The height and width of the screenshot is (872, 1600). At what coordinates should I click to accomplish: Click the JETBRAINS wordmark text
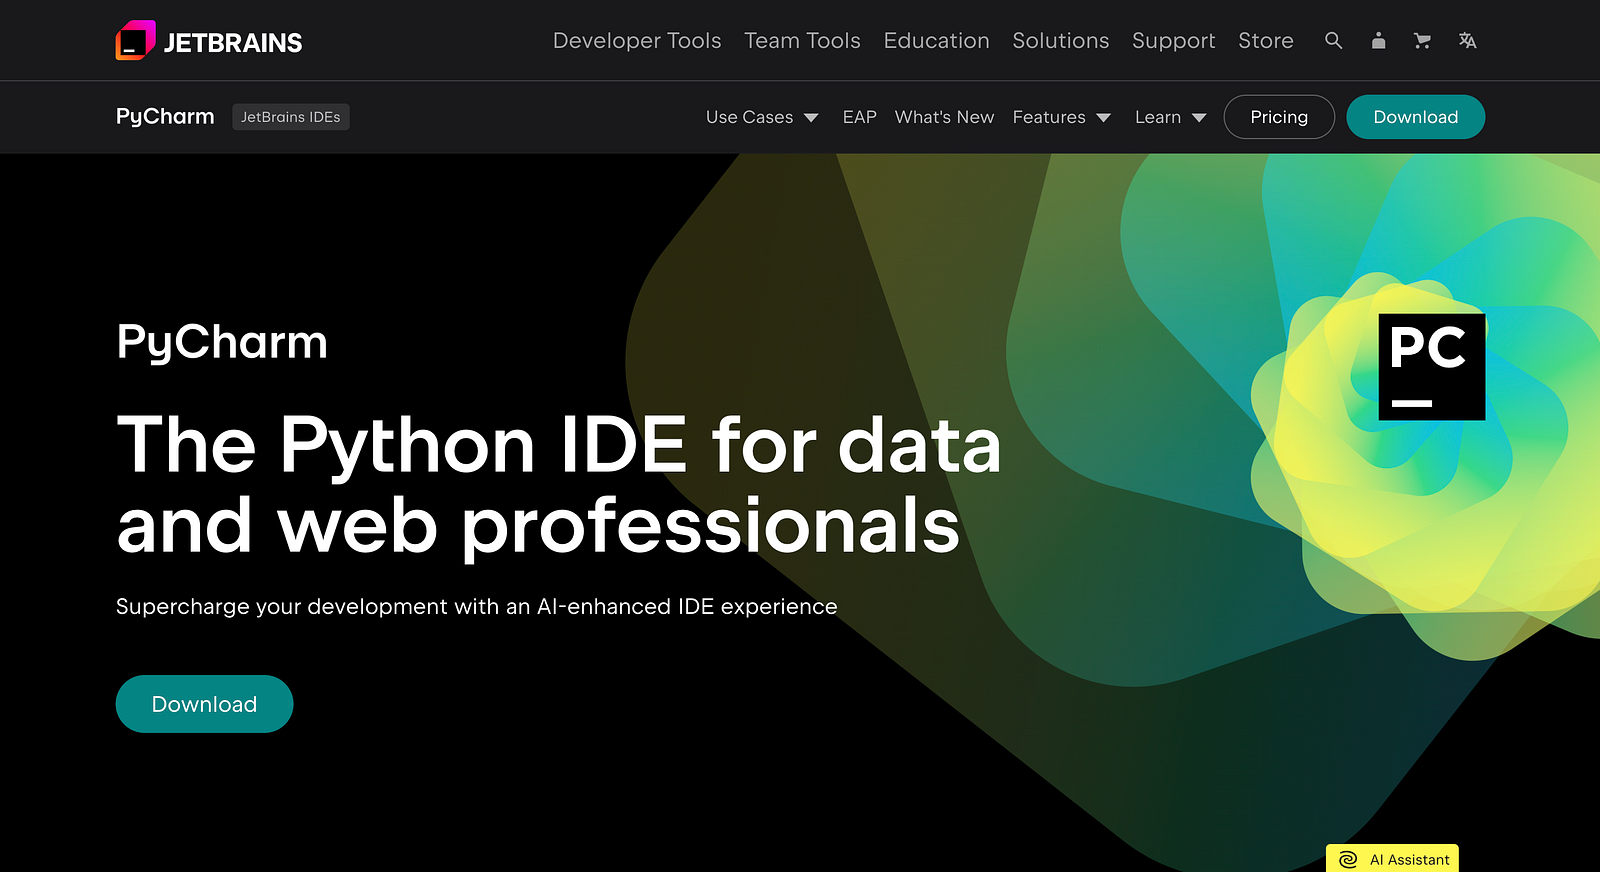pos(233,42)
